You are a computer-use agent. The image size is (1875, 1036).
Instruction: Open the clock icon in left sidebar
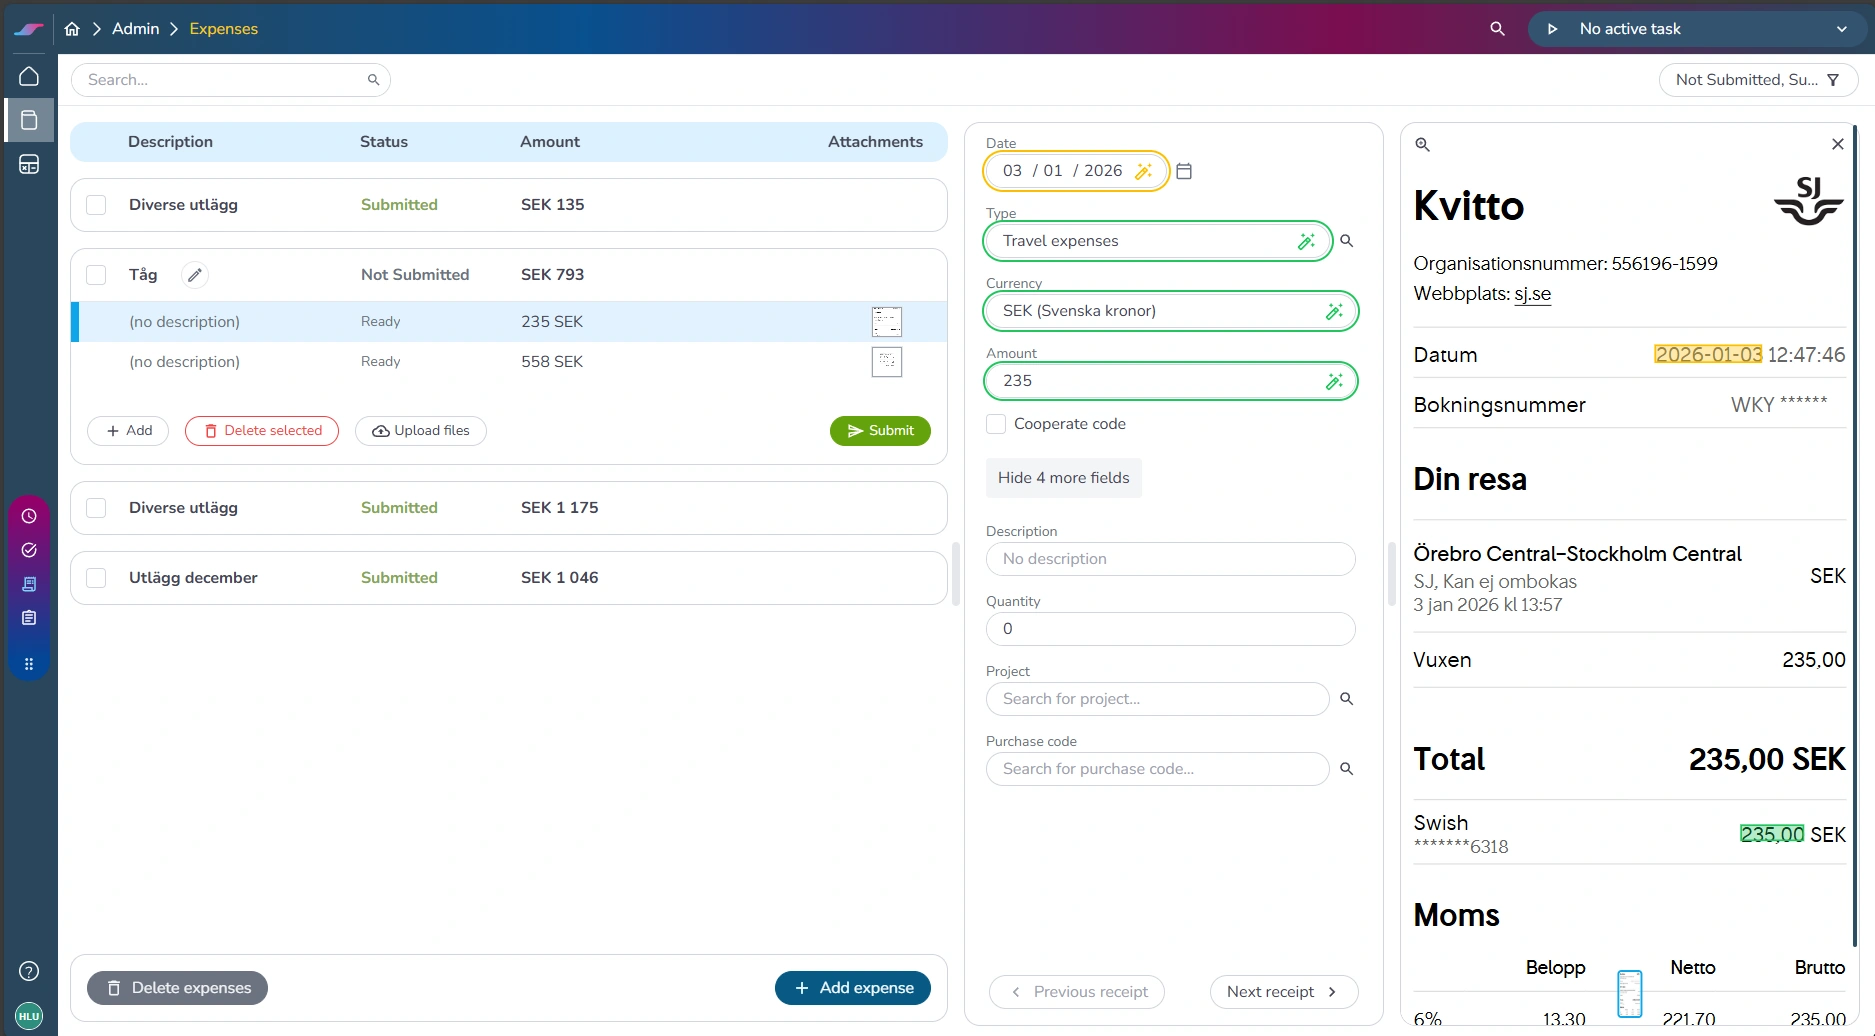click(29, 516)
